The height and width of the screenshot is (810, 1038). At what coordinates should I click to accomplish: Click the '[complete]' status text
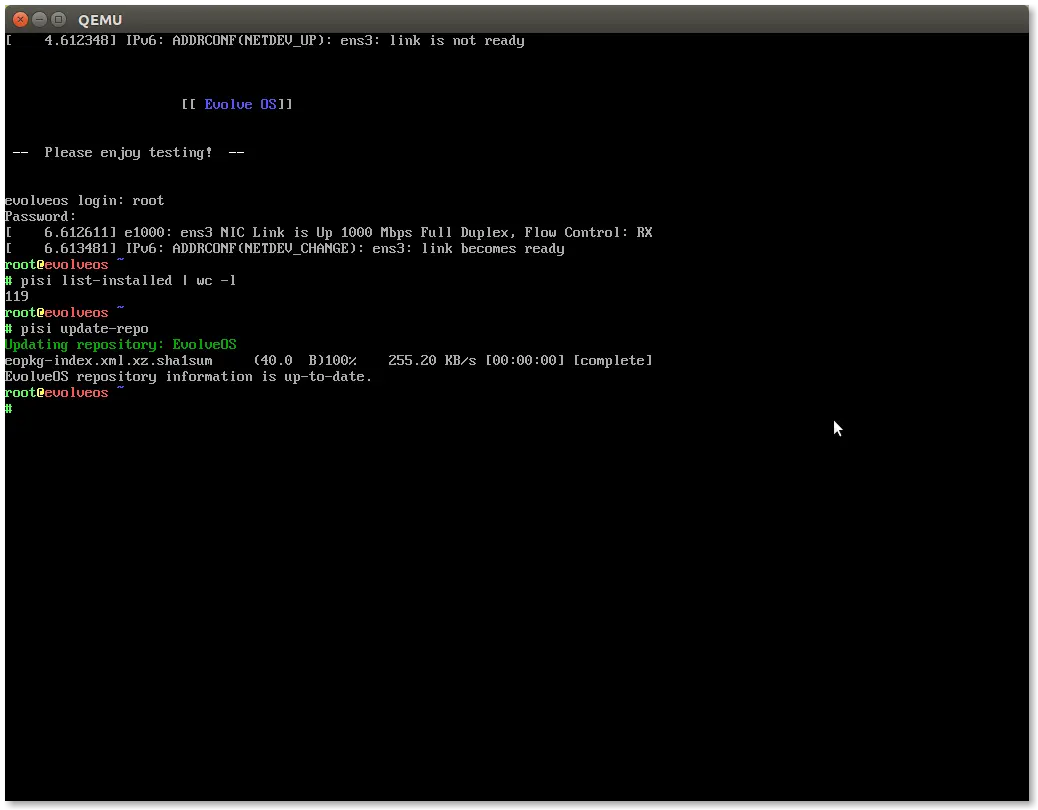(613, 361)
